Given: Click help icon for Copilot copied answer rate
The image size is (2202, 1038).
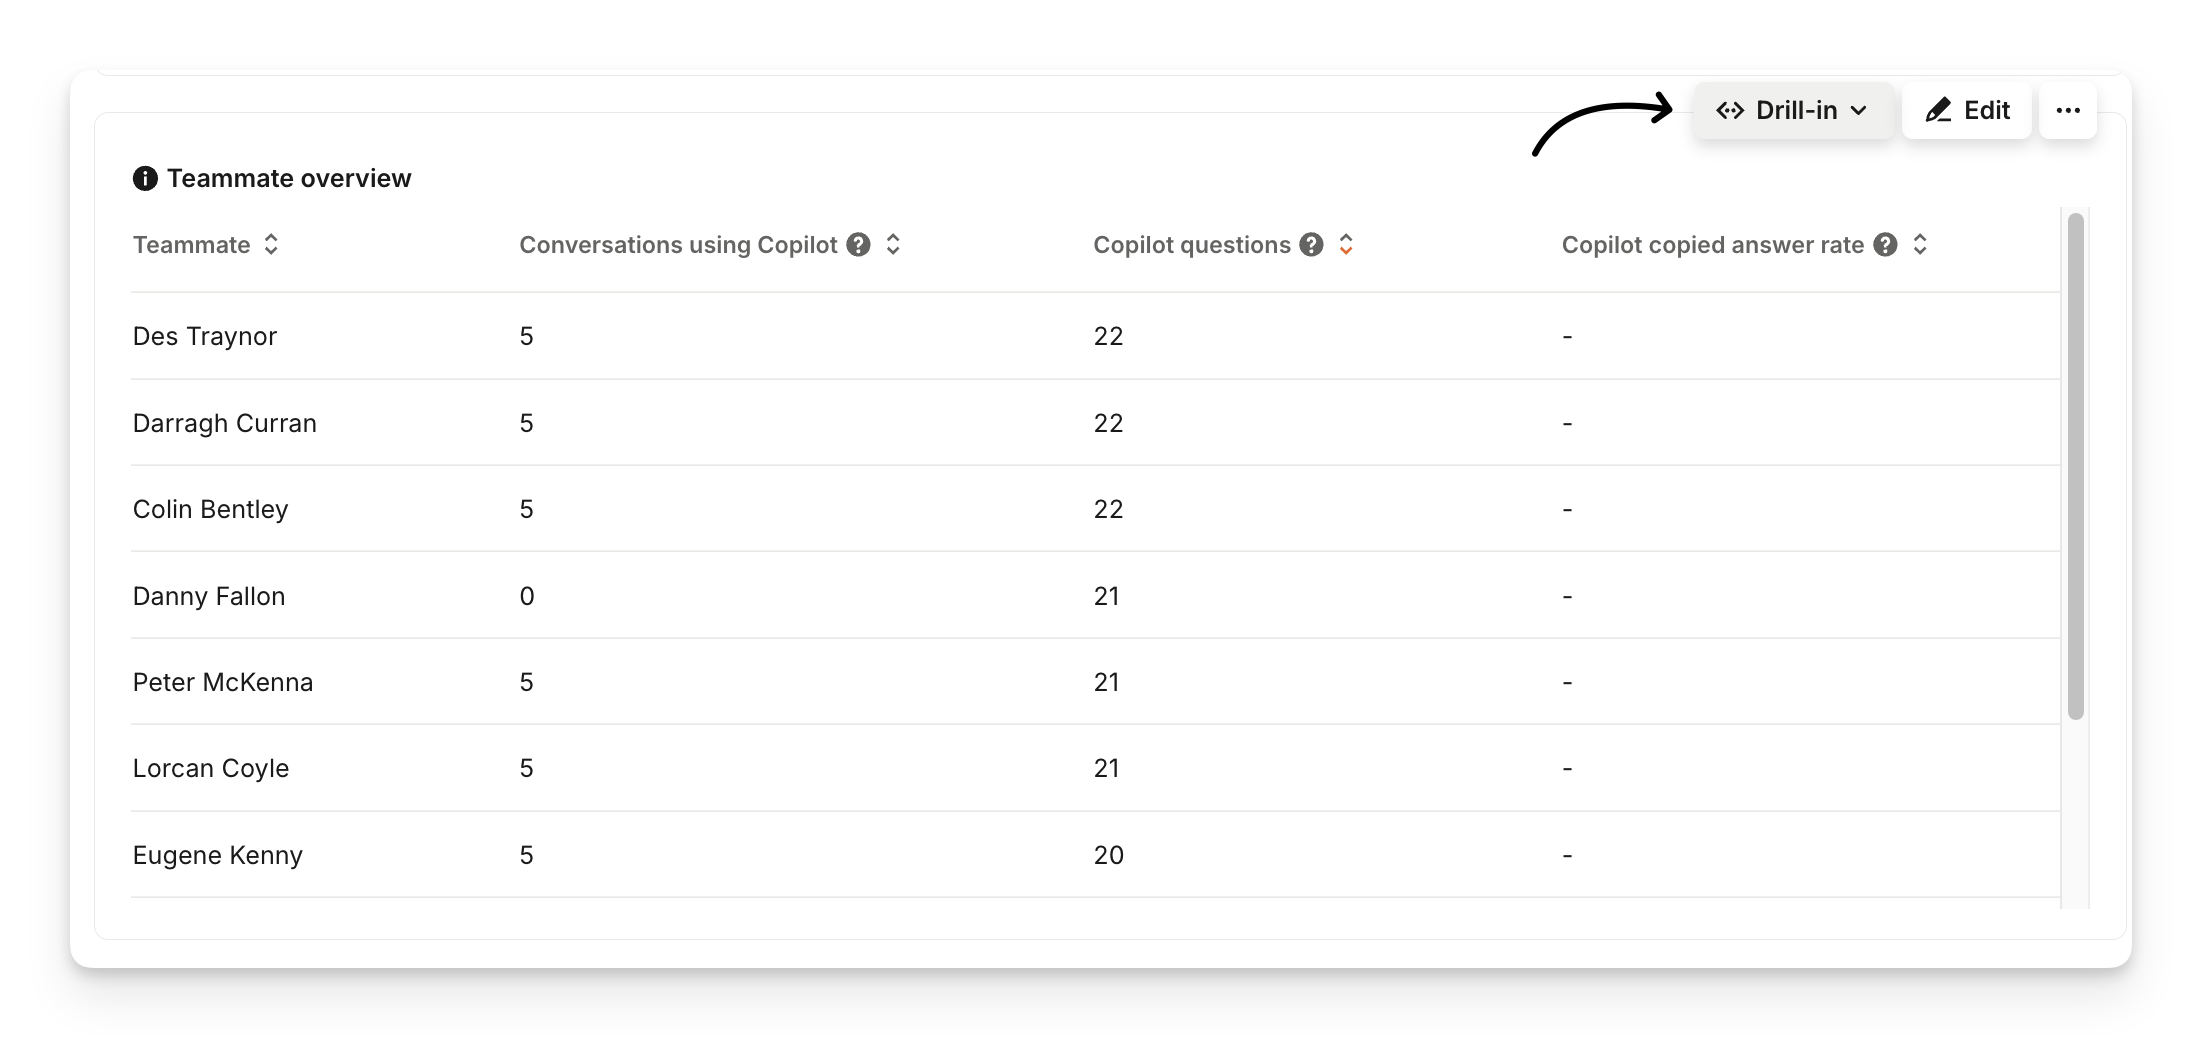Looking at the screenshot, I should point(1885,245).
